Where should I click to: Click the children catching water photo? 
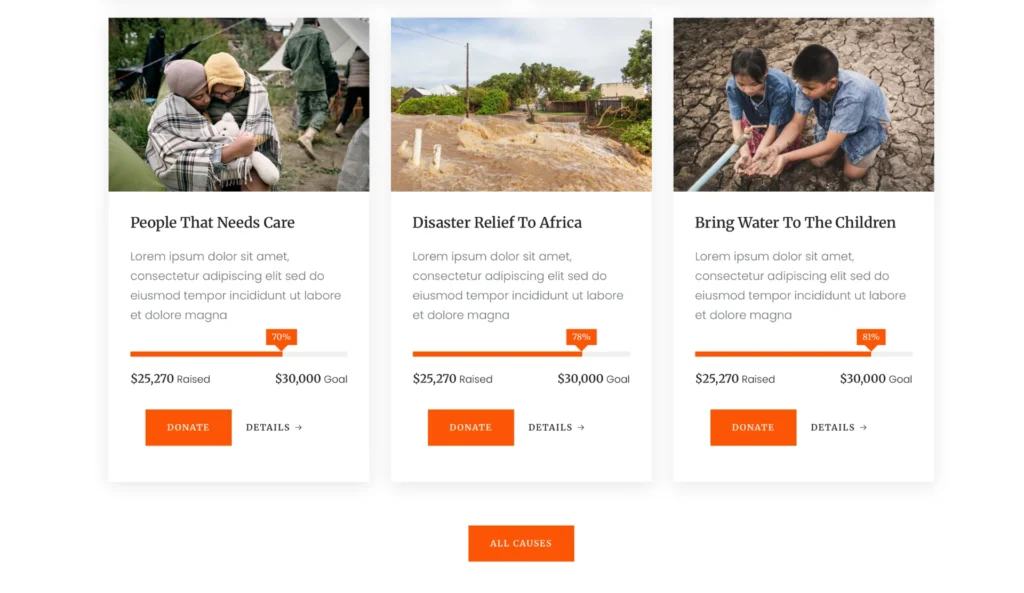pos(803,104)
